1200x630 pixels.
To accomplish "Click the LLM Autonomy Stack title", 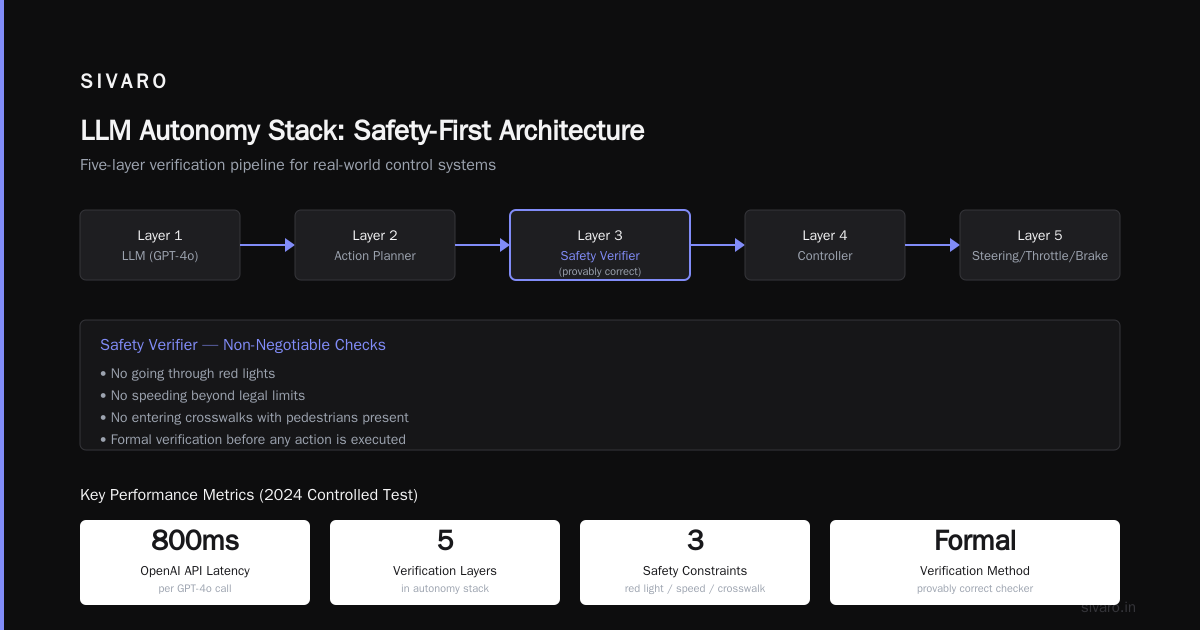I will pos(362,131).
